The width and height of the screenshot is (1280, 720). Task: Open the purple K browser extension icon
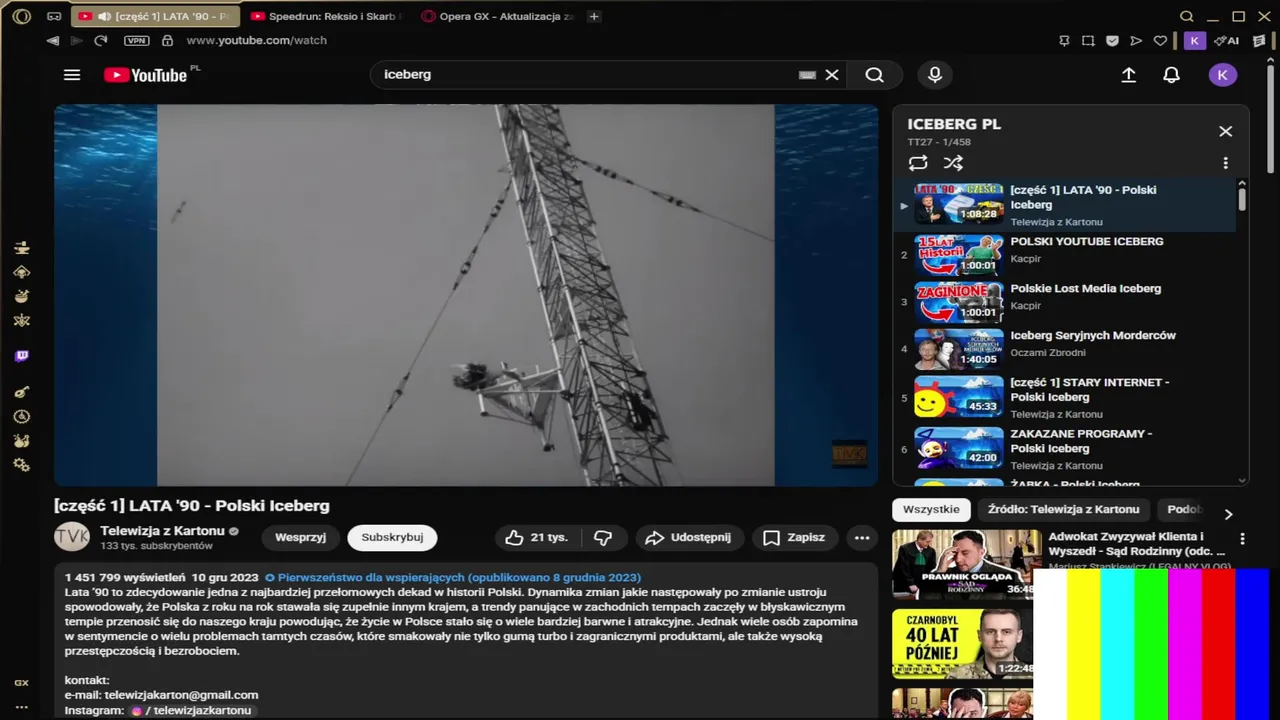(1194, 41)
